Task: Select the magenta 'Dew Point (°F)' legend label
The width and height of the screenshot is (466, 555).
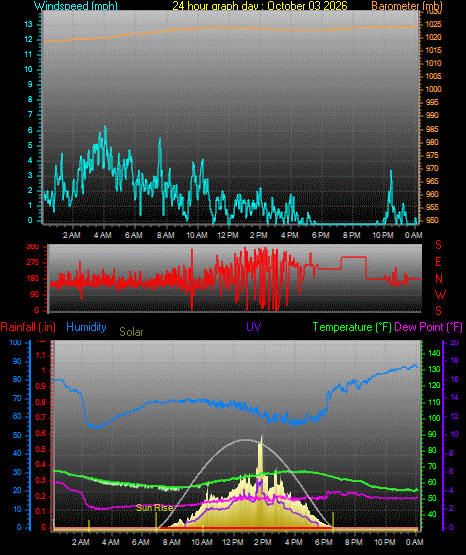Action: pos(428,327)
